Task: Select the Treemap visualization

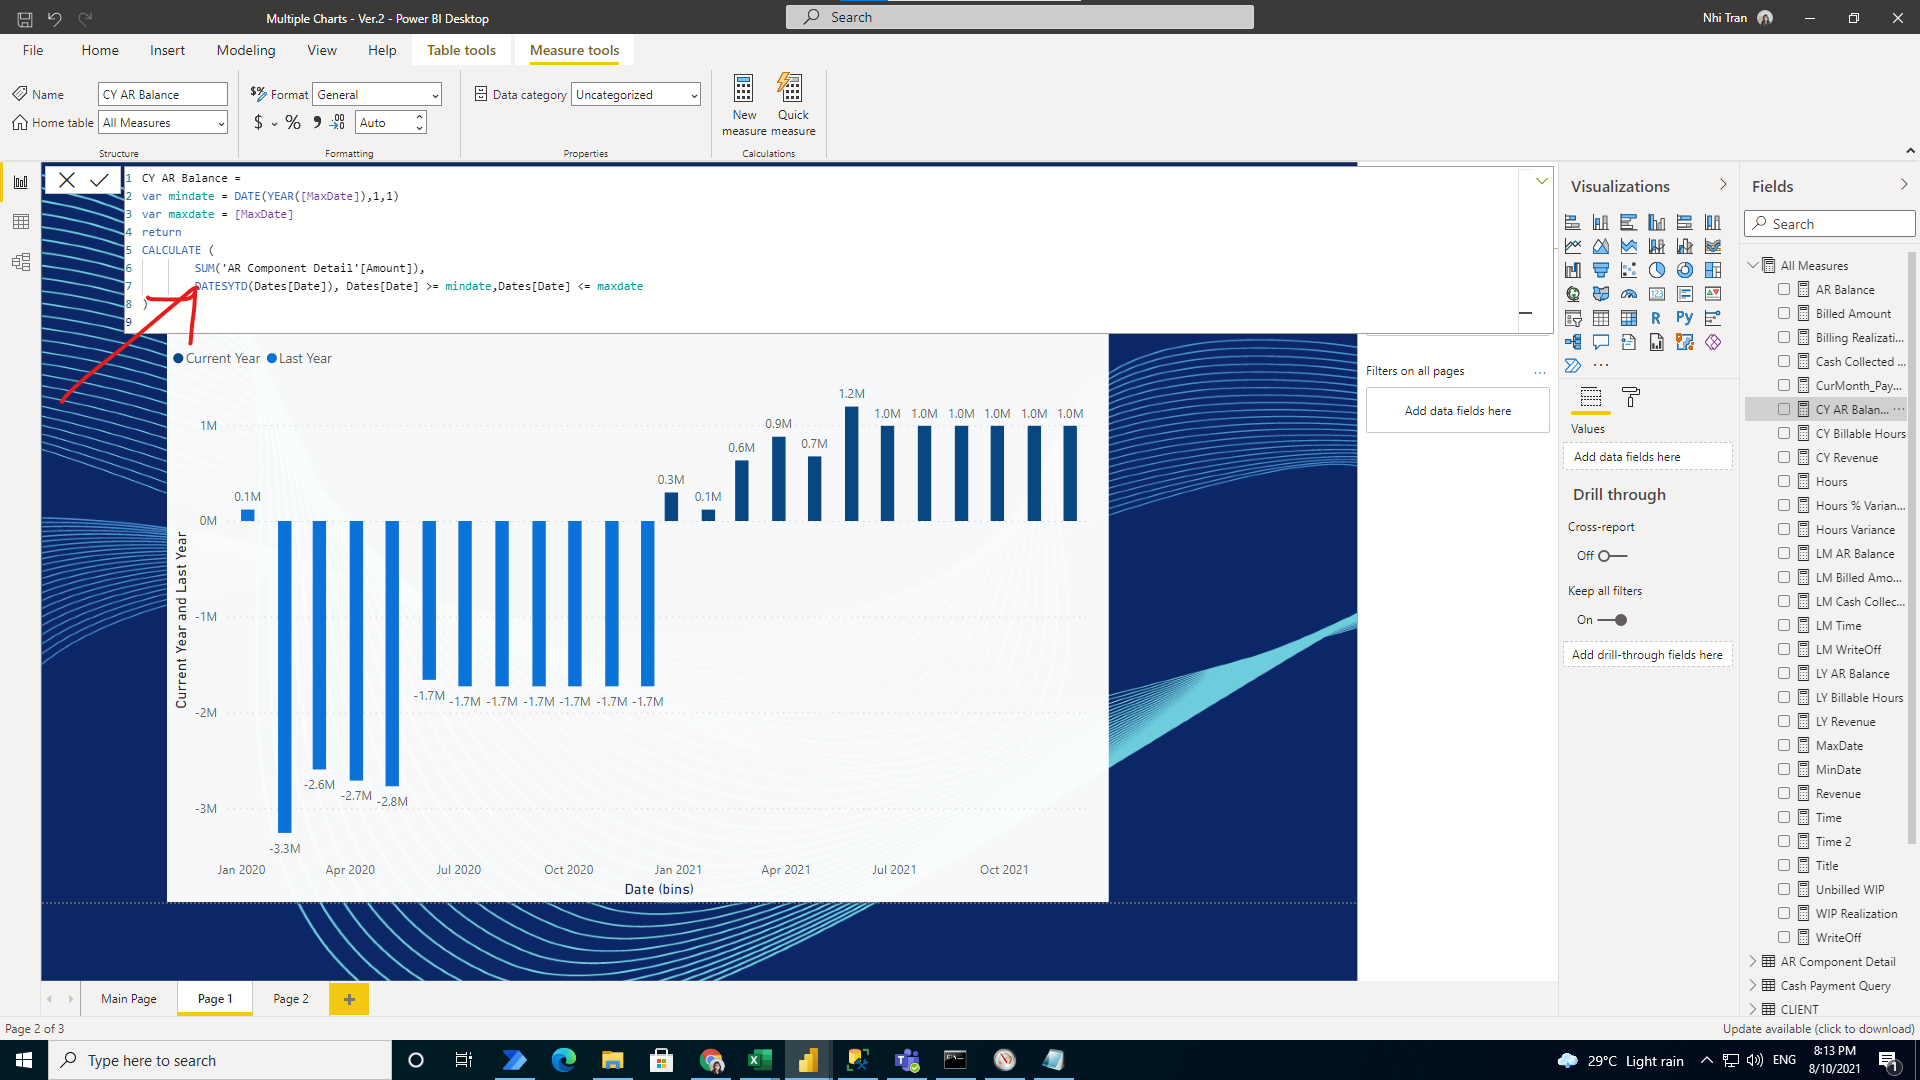Action: (1713, 270)
